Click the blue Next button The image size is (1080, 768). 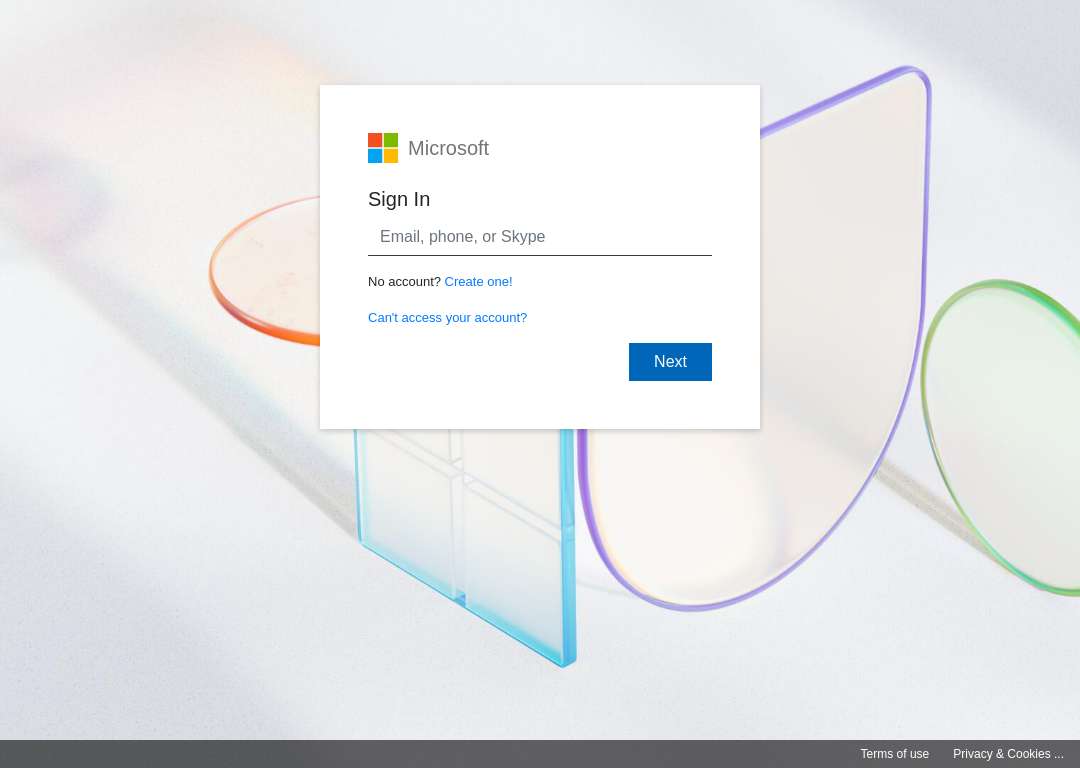670,362
